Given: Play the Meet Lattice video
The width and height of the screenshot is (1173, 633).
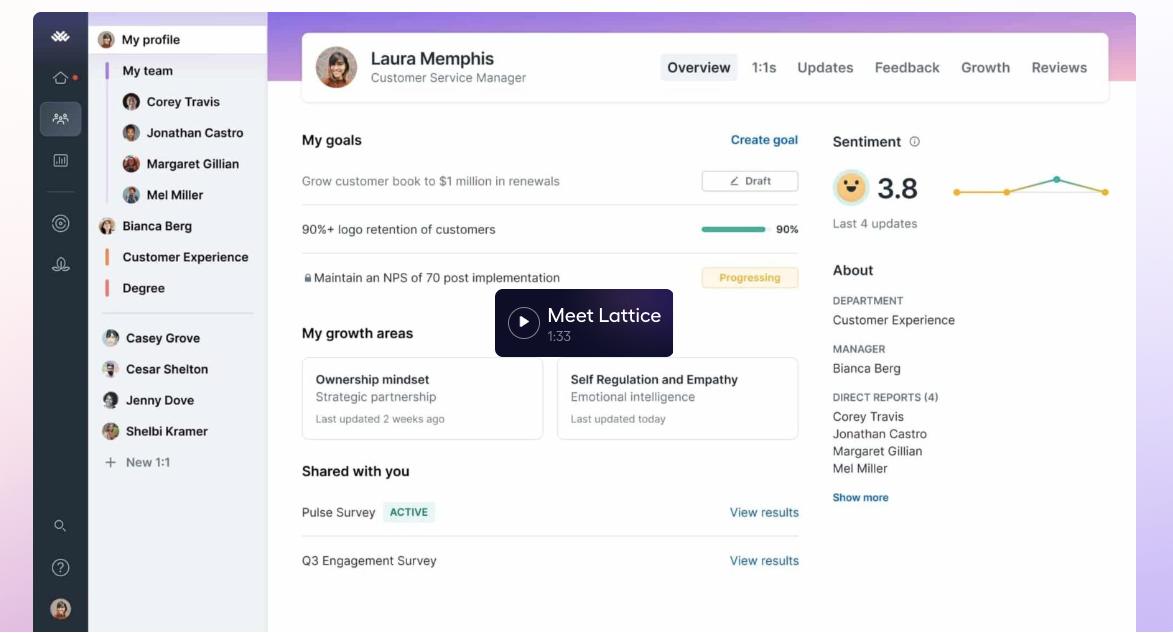Looking at the screenshot, I should [x=523, y=322].
